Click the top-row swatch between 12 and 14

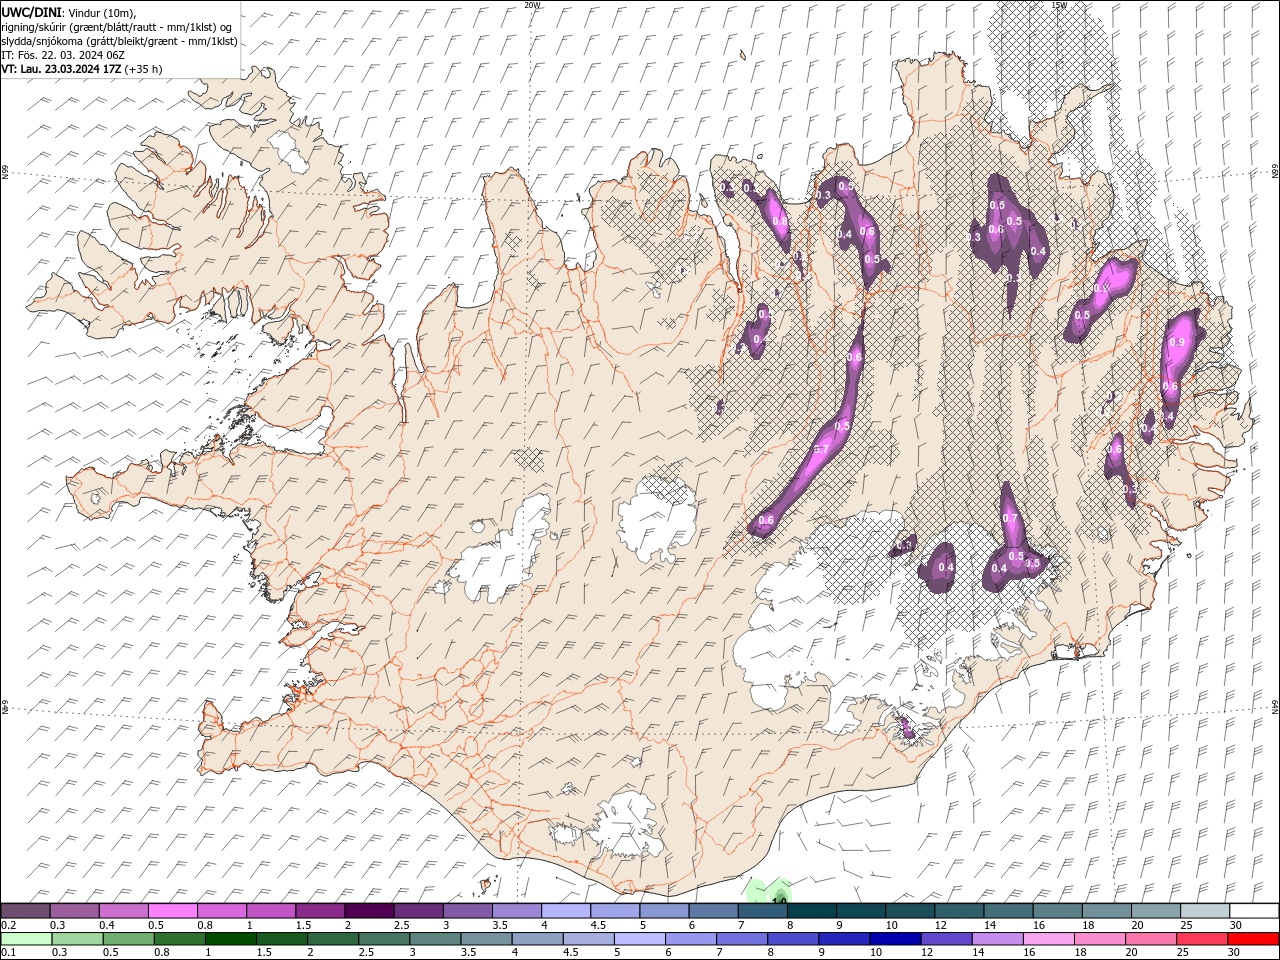pyautogui.click(x=959, y=911)
